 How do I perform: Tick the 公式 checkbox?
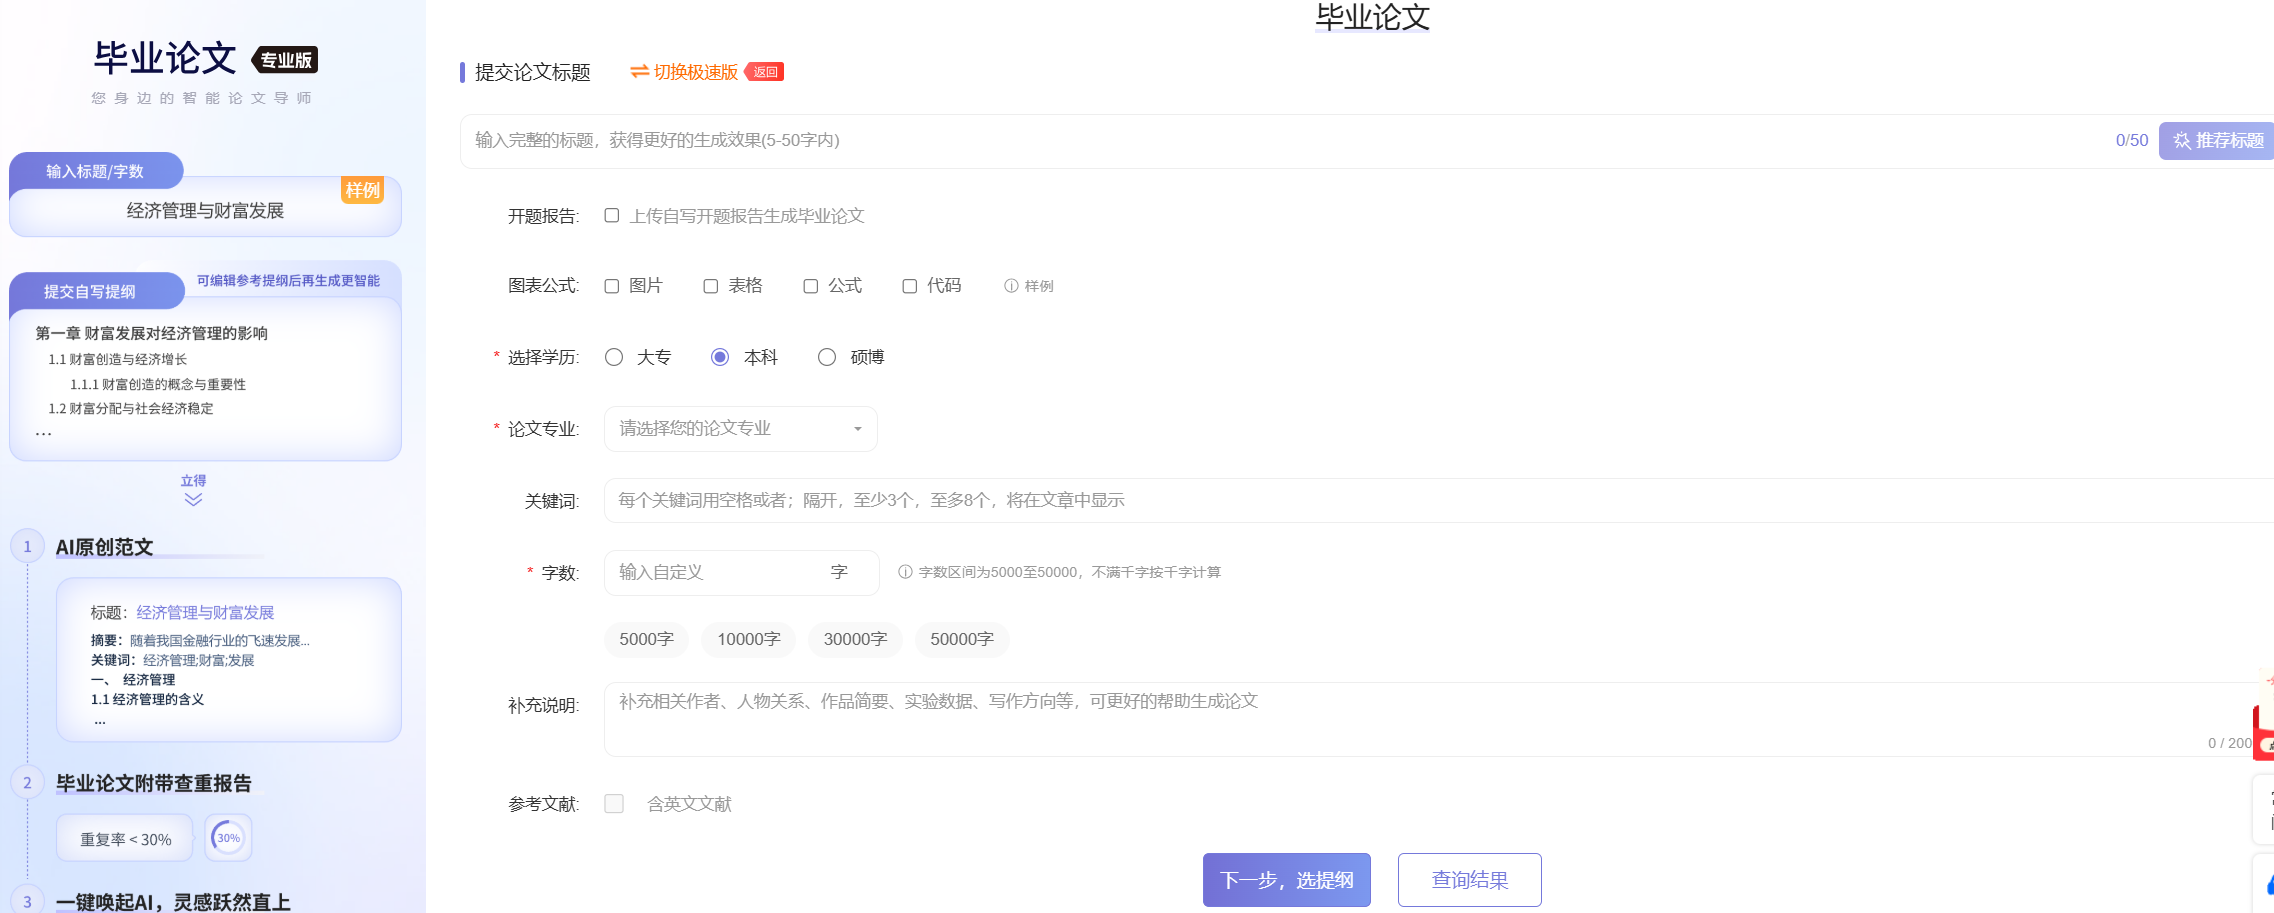coord(811,286)
